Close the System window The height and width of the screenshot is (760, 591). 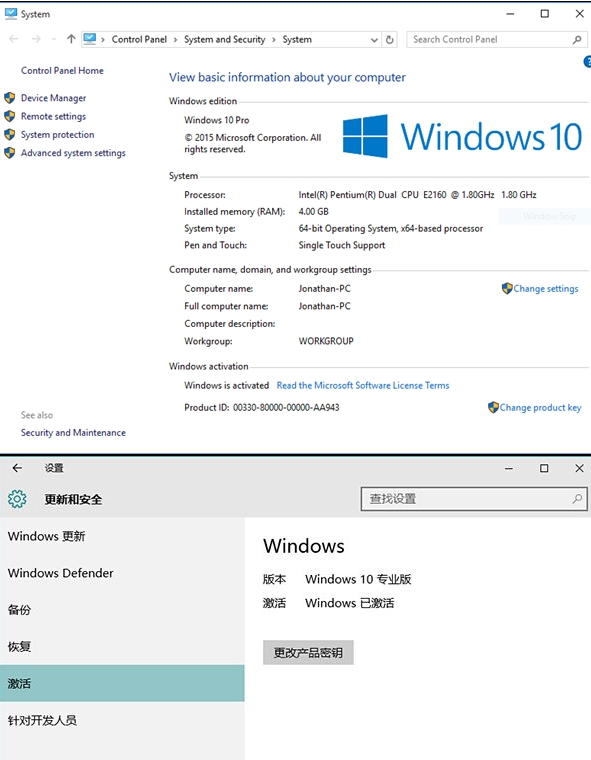[x=579, y=14]
